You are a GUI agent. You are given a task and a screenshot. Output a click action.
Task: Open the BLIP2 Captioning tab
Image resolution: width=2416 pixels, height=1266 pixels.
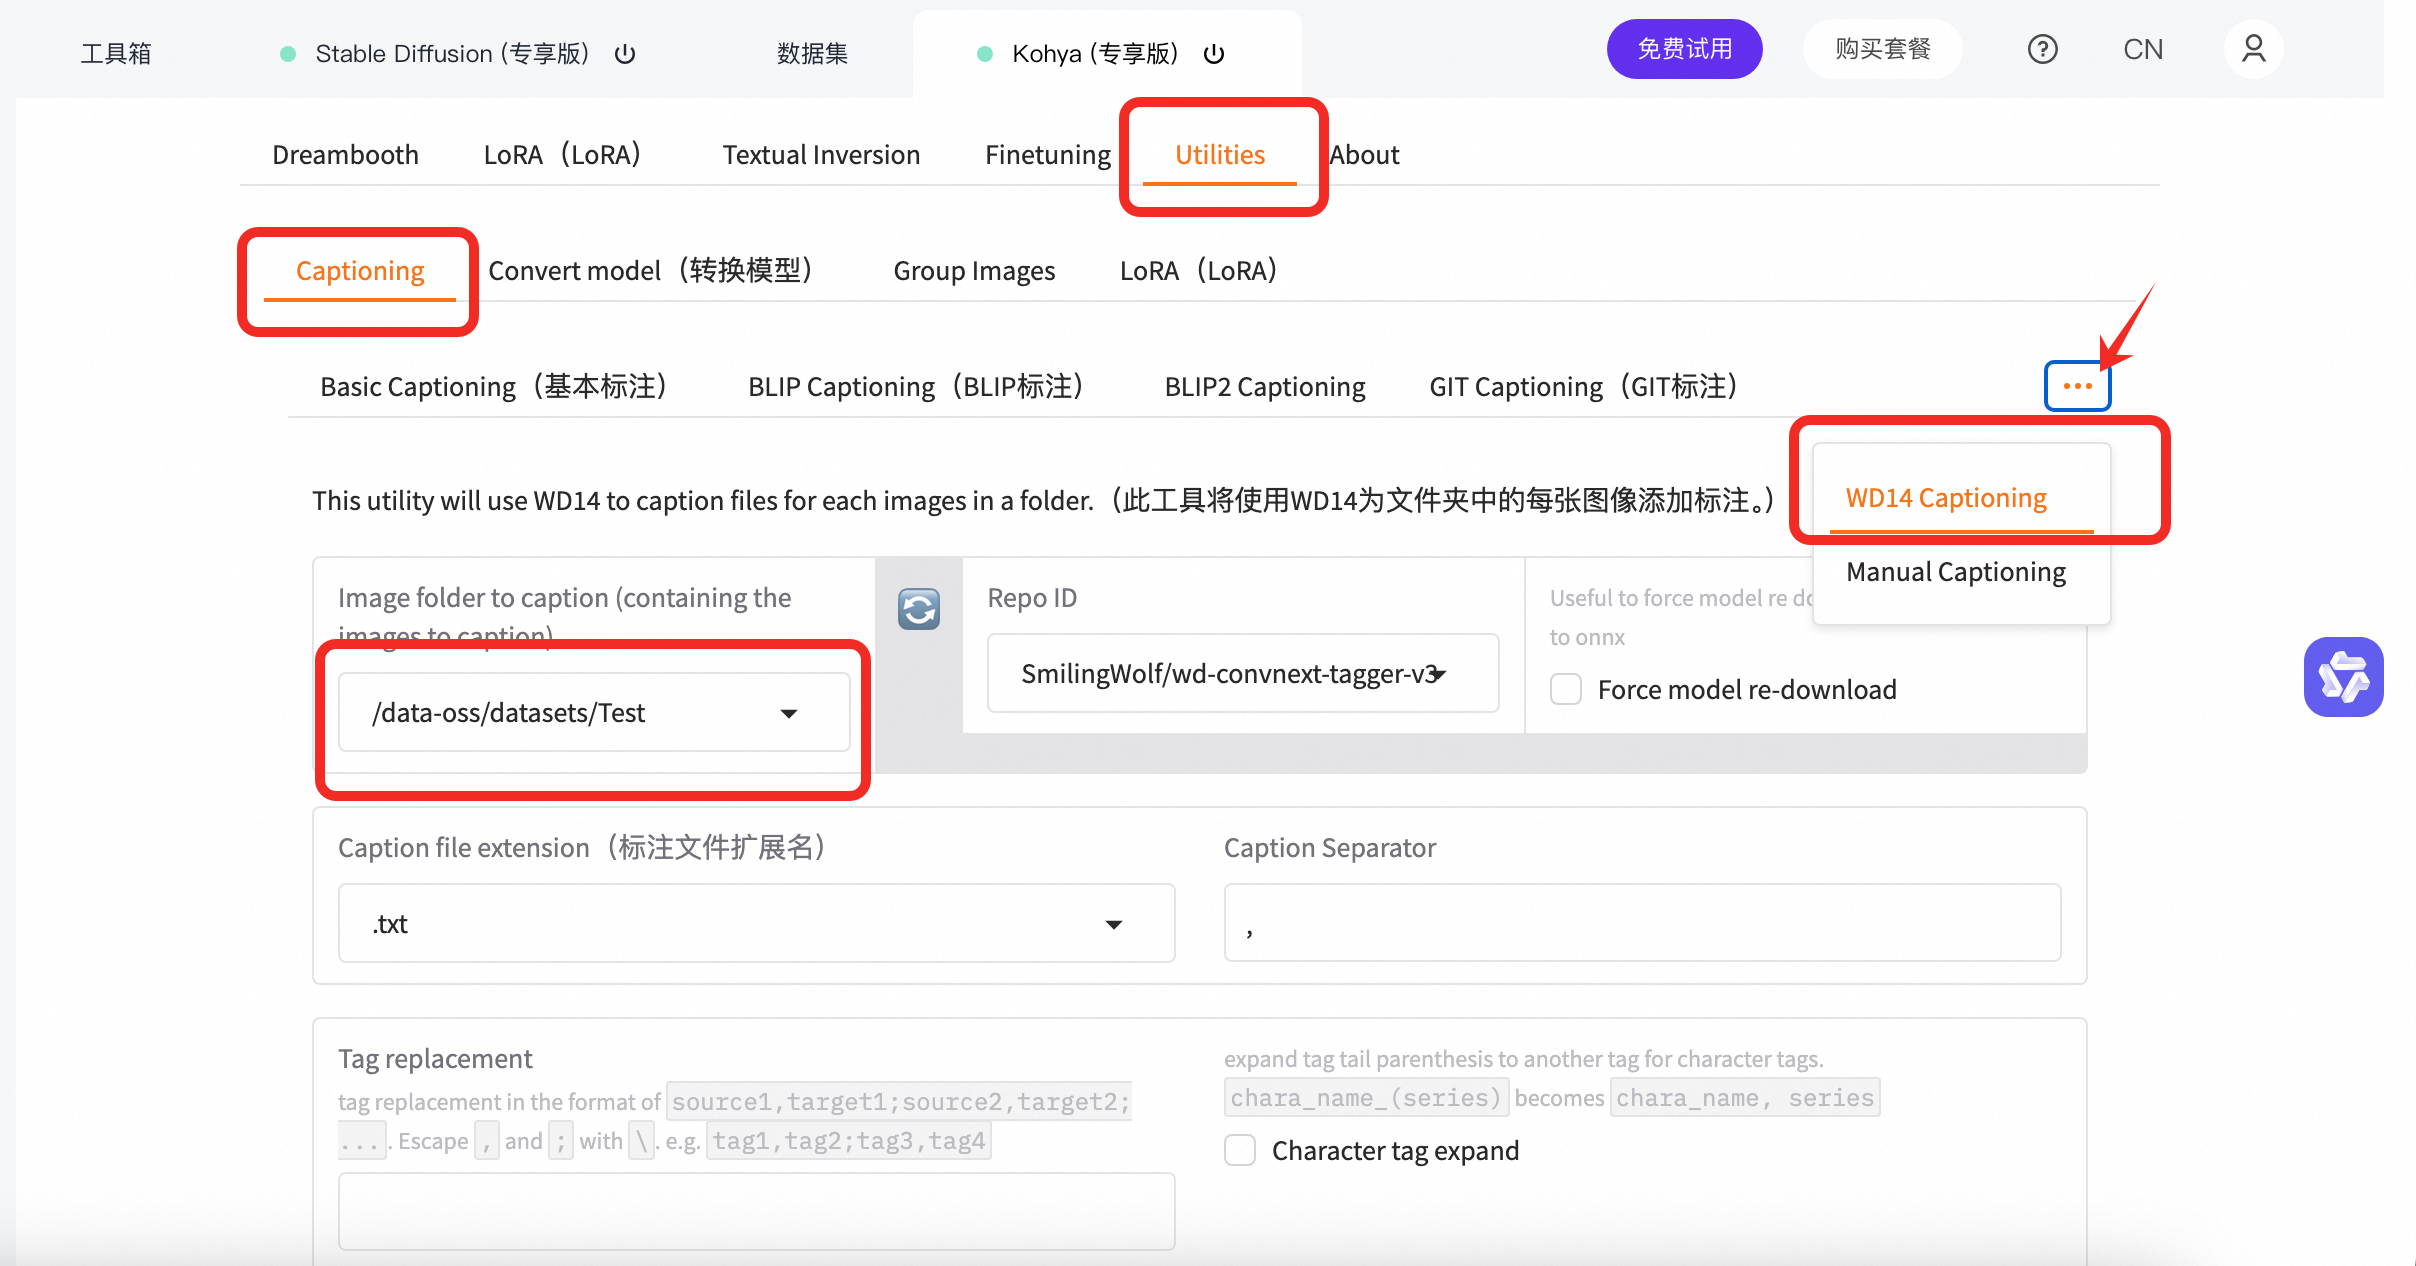[x=1264, y=387]
